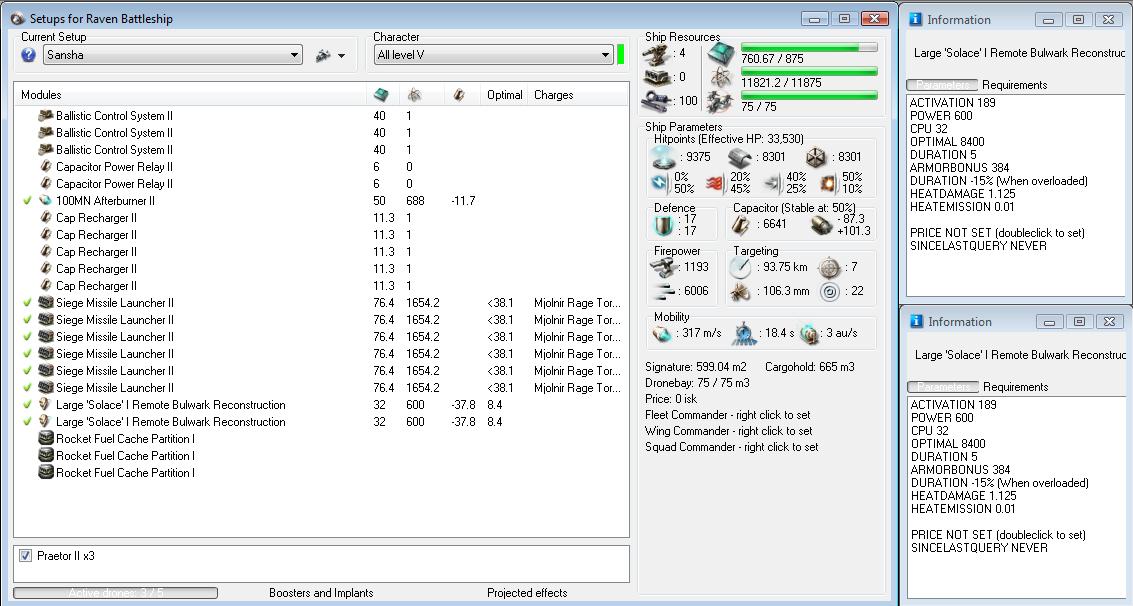This screenshot has height=606, width=1133.
Task: Toggle active checkmark on first Siege Missile Launcher
Action: 27,303
